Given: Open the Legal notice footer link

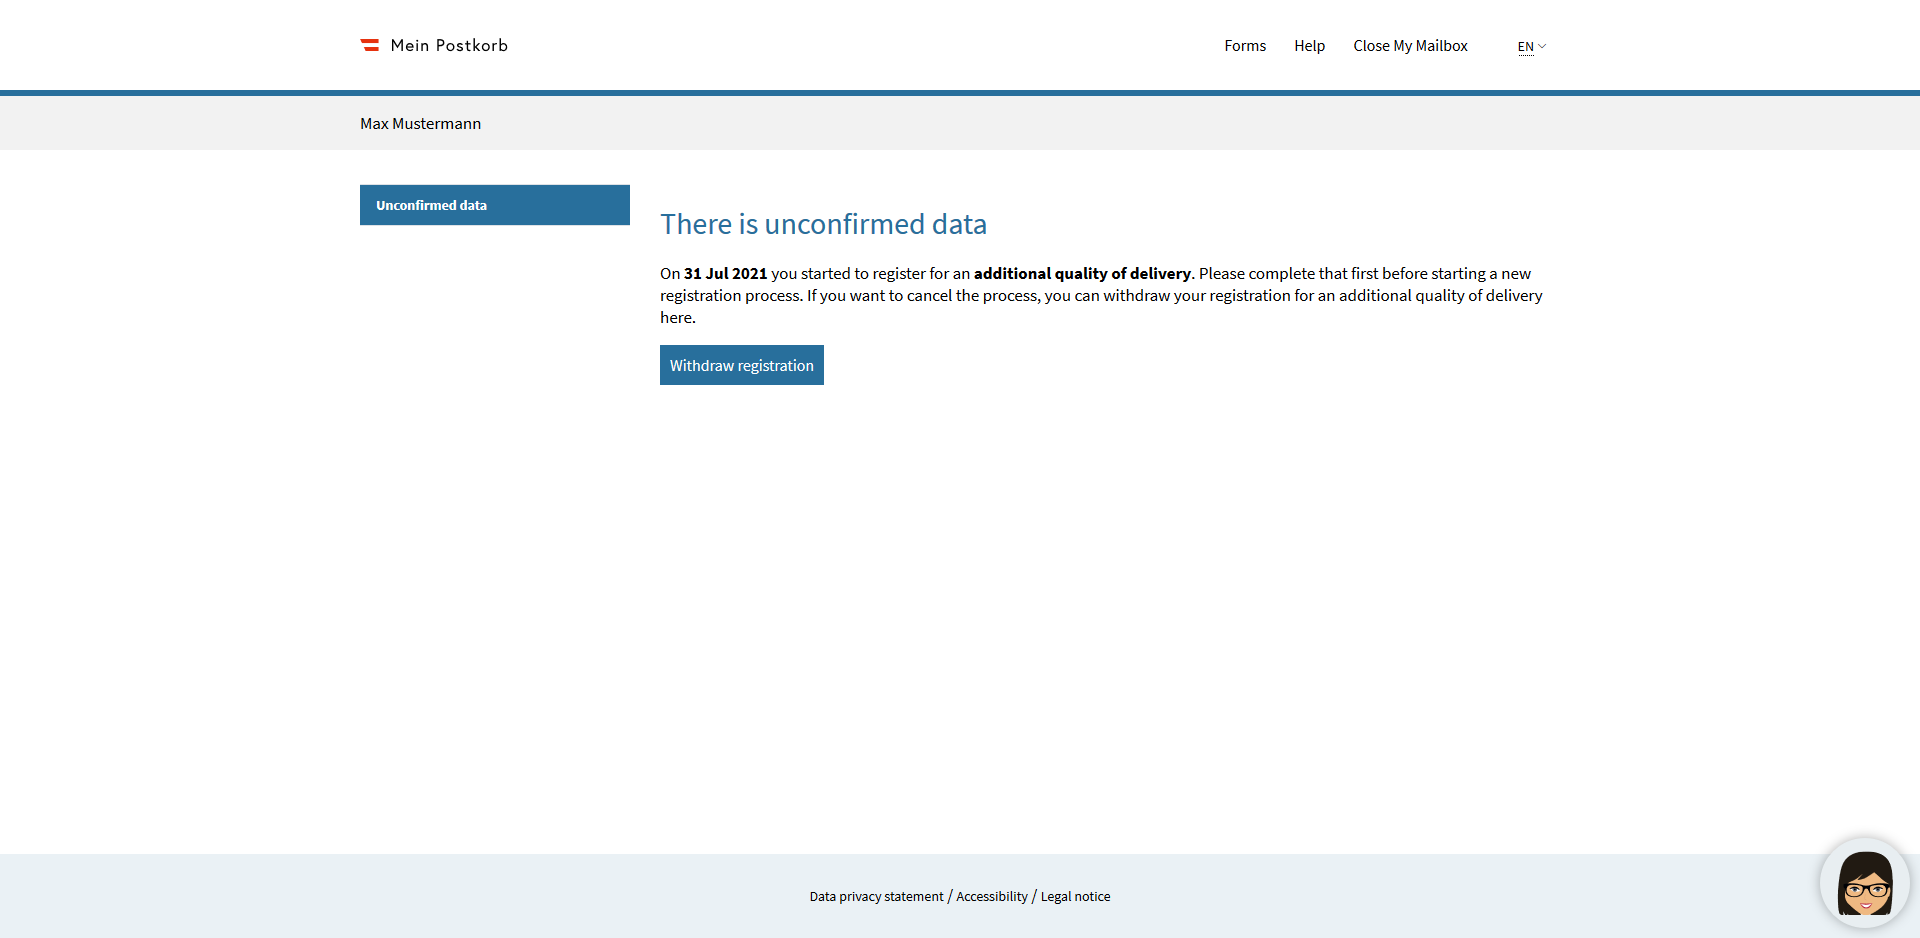Looking at the screenshot, I should (1075, 897).
